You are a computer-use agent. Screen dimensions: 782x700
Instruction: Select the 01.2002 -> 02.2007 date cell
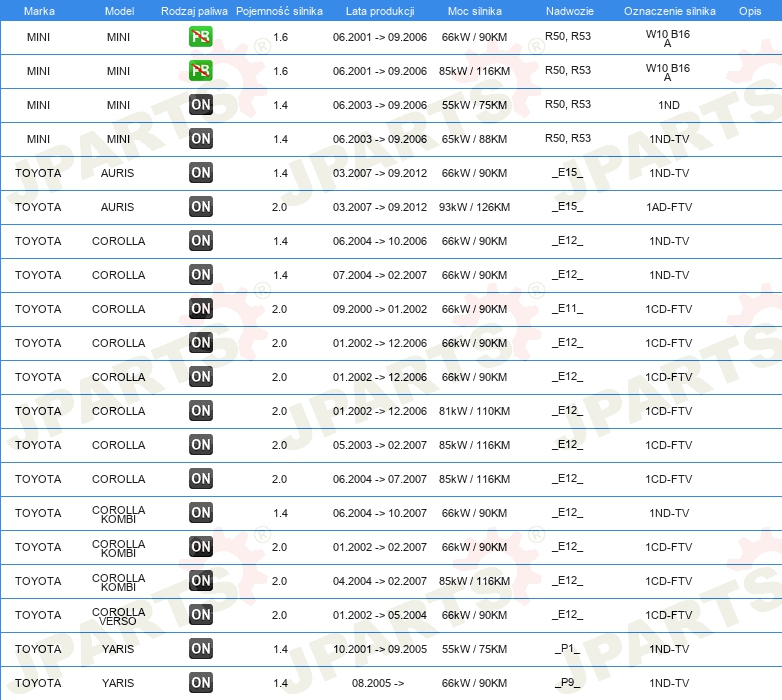coord(380,547)
